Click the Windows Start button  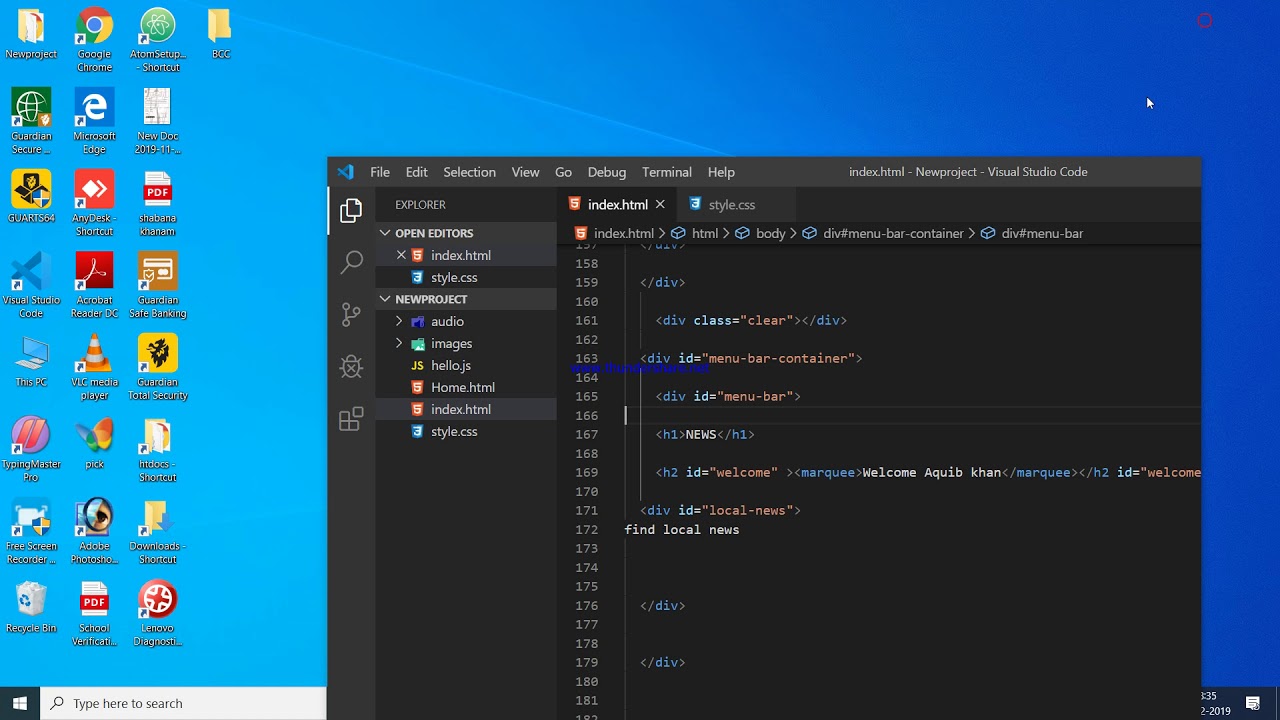(x=20, y=703)
